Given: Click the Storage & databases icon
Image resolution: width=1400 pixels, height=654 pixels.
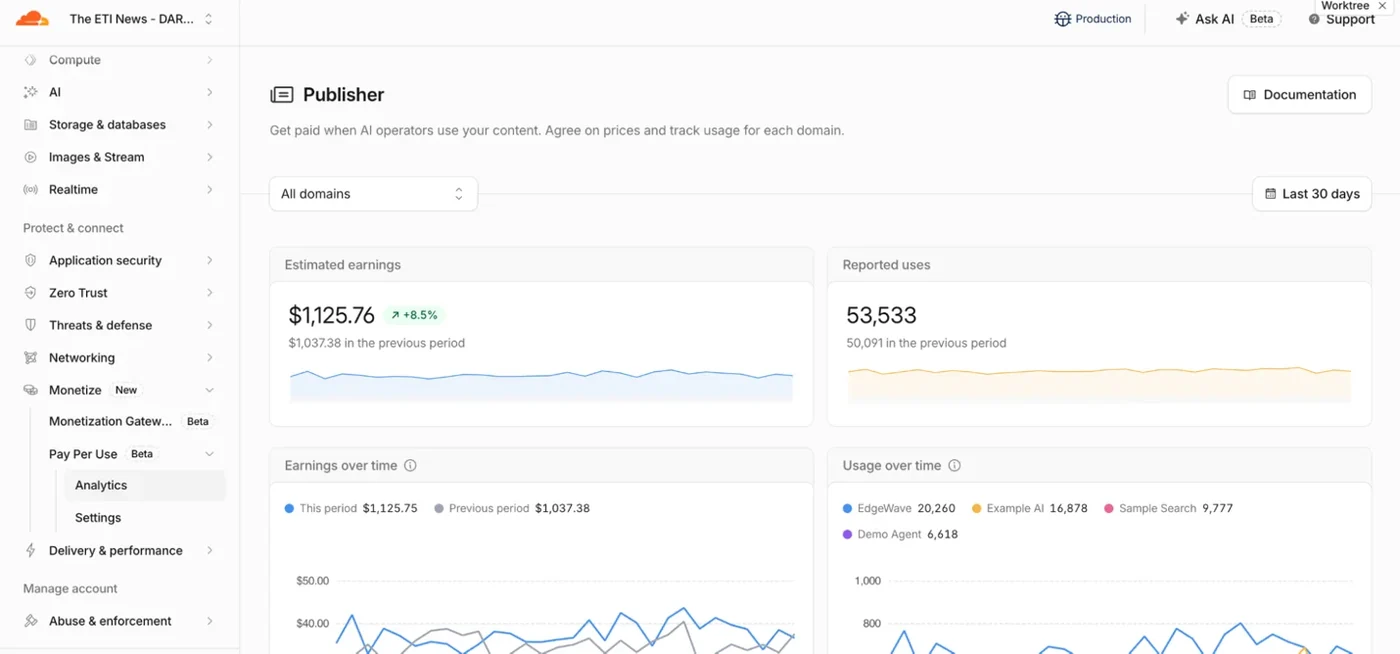Looking at the screenshot, I should 30,125.
